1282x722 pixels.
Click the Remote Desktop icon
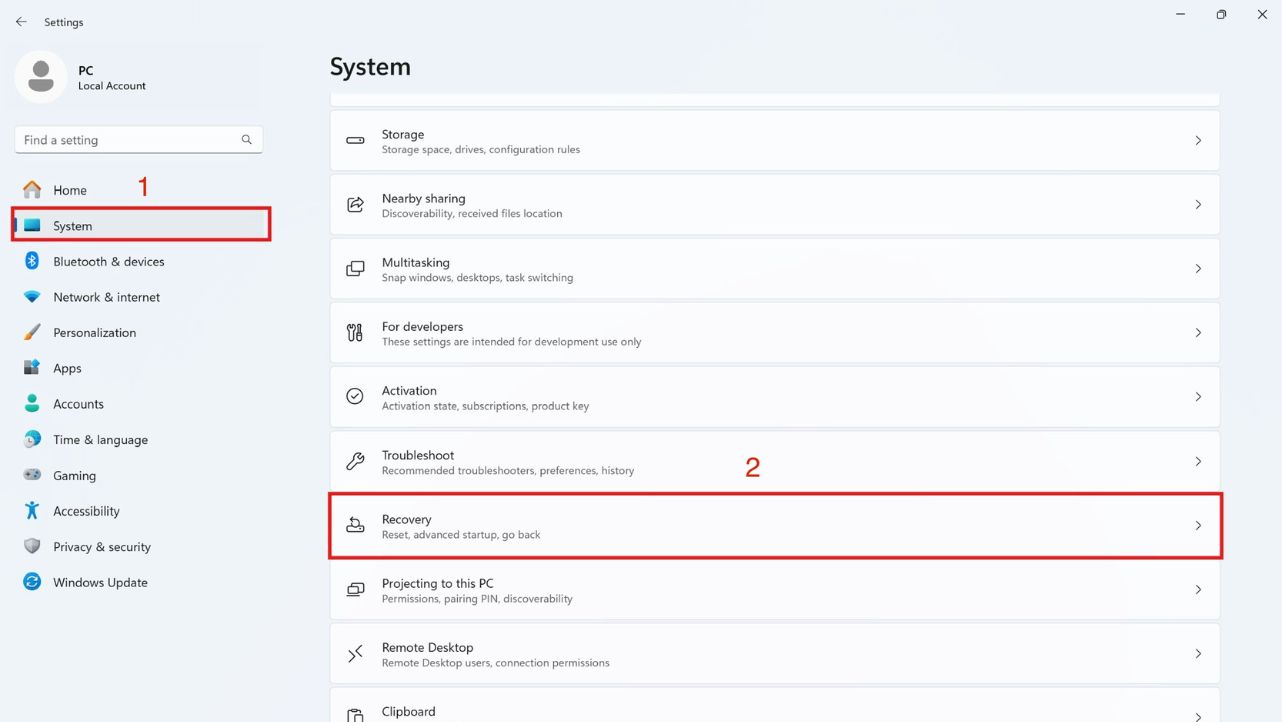pos(355,654)
